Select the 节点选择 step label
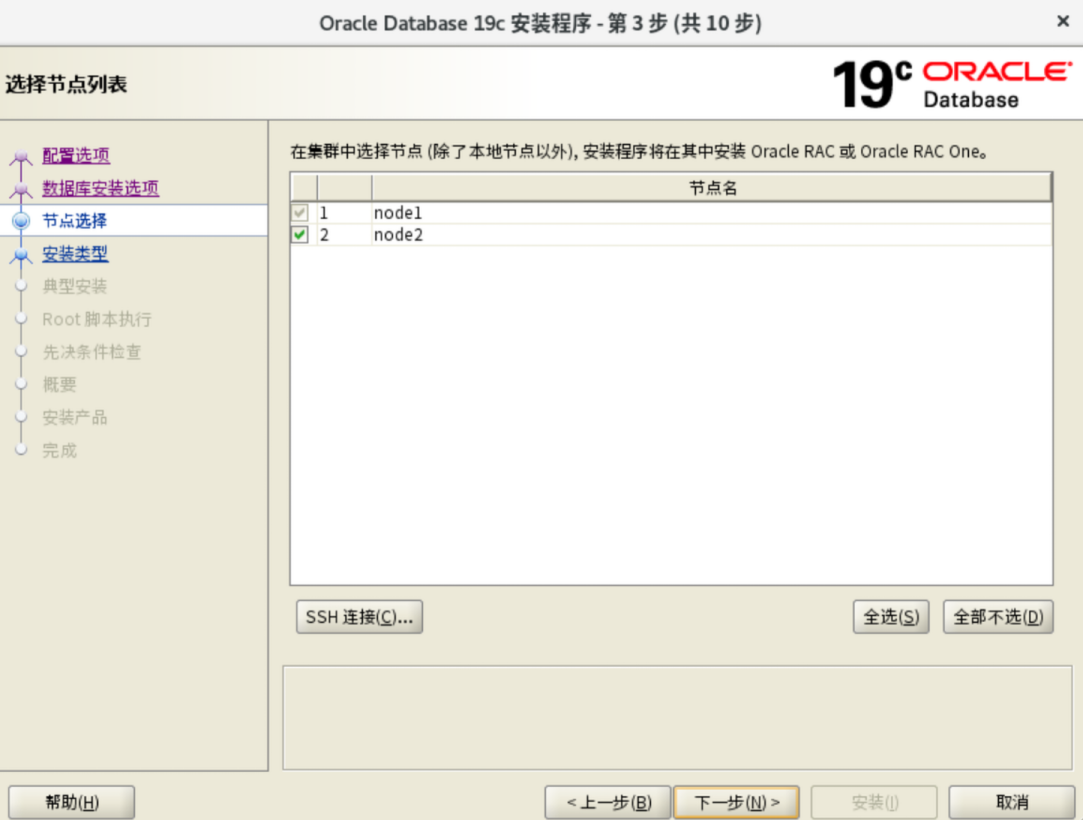 [74, 221]
